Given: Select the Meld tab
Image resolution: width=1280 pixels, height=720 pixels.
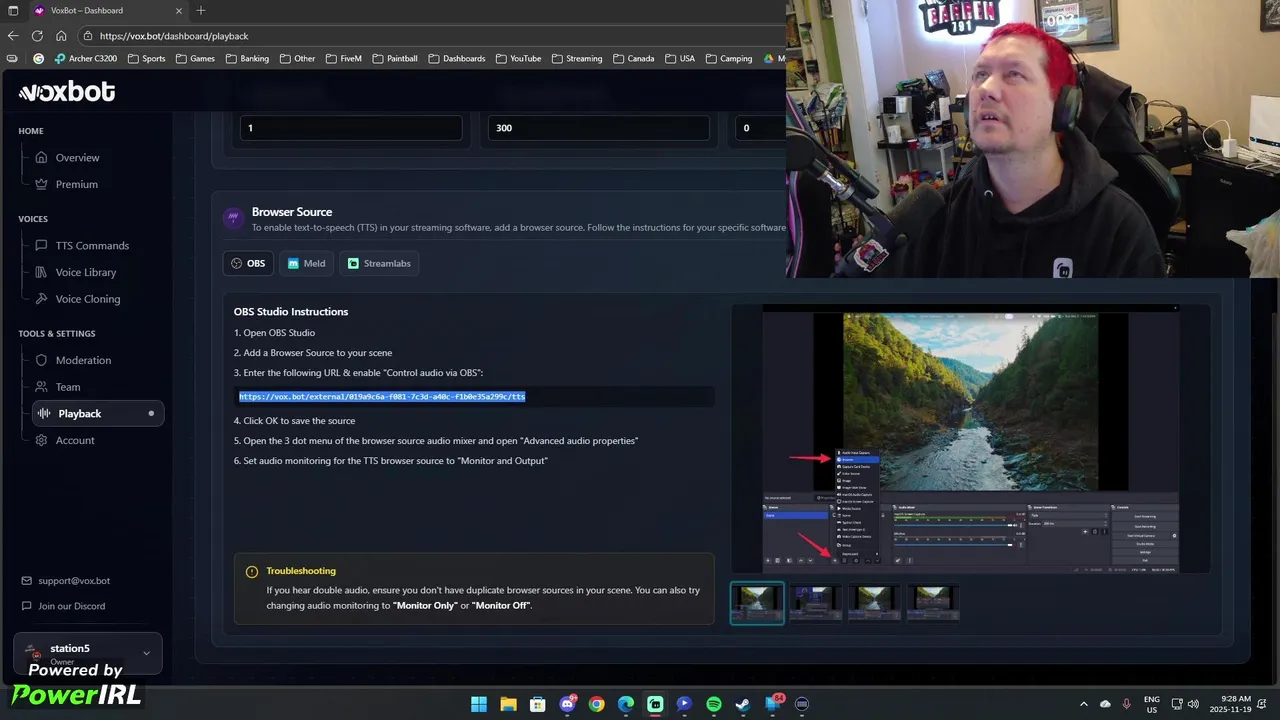Looking at the screenshot, I should pos(306,264).
